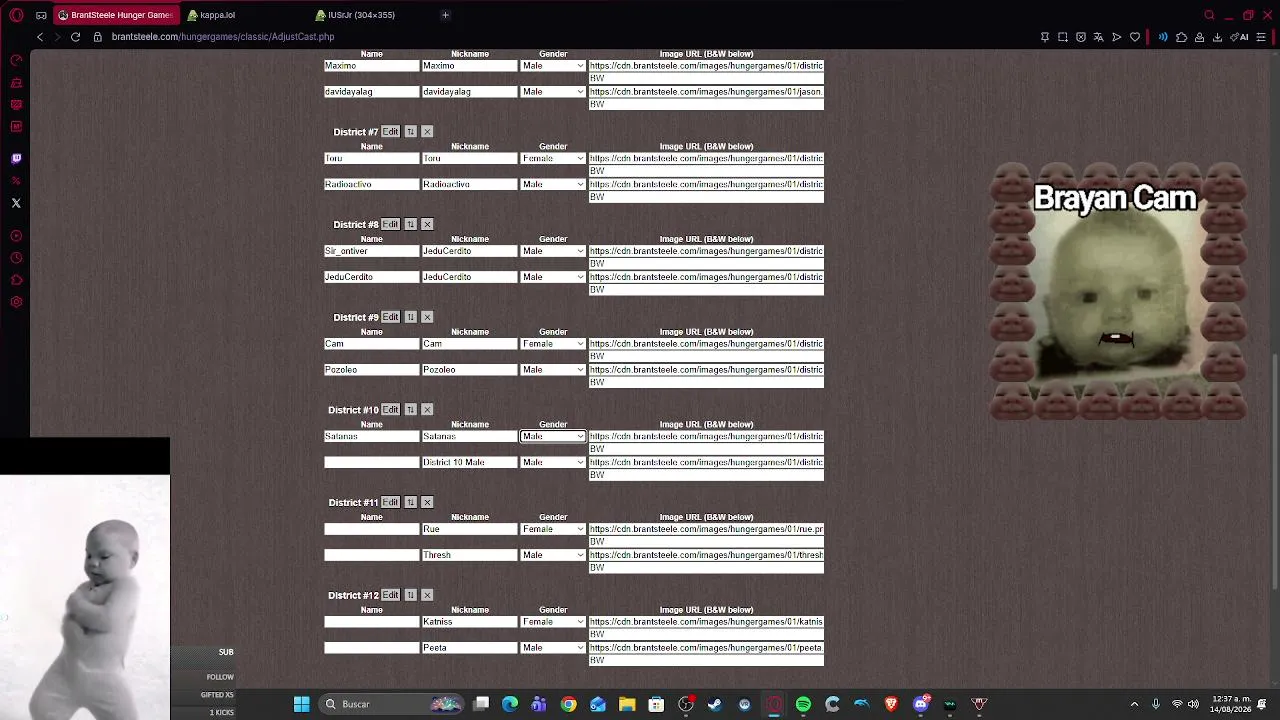Open Discord from the taskbar

(x=921, y=704)
